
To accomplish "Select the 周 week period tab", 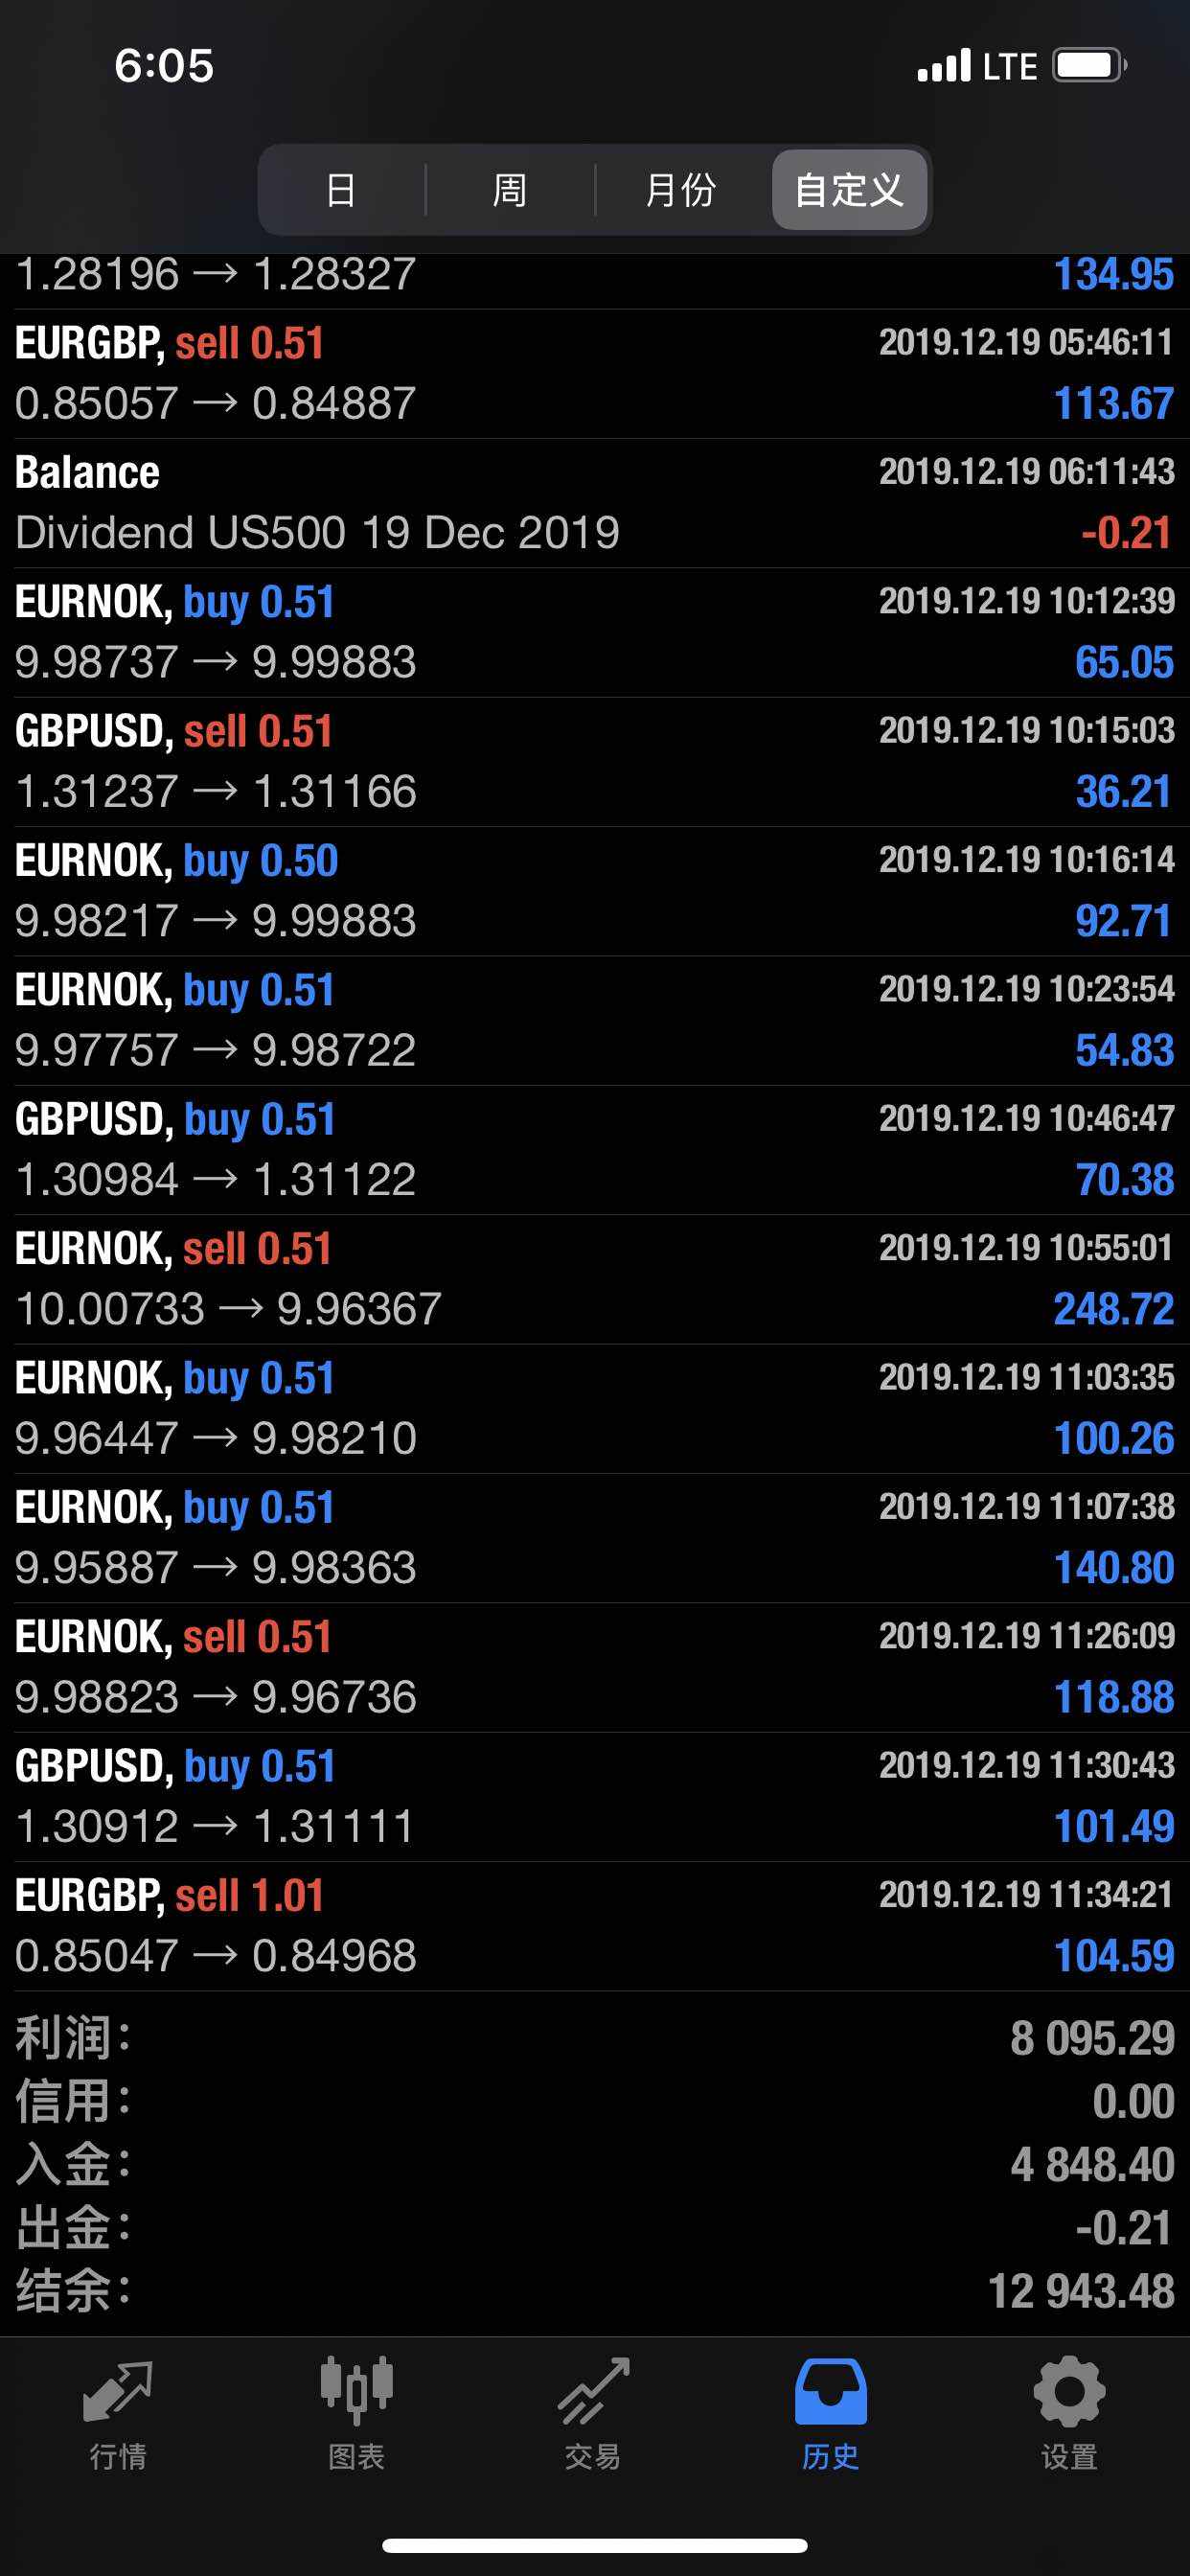I will click(x=510, y=190).
